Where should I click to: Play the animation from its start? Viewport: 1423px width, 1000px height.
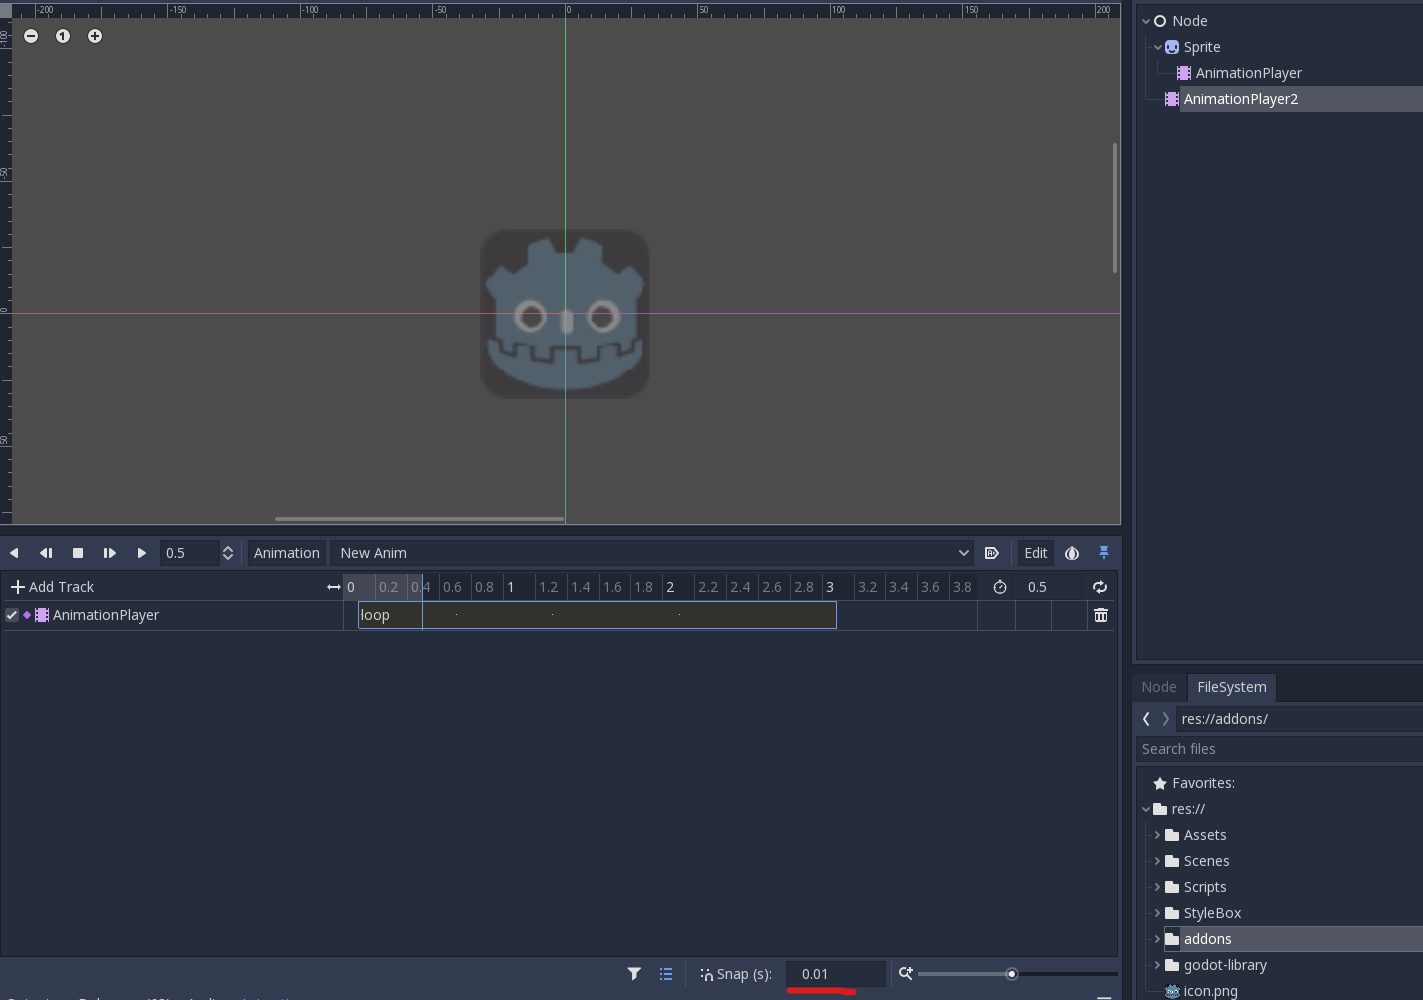point(110,552)
